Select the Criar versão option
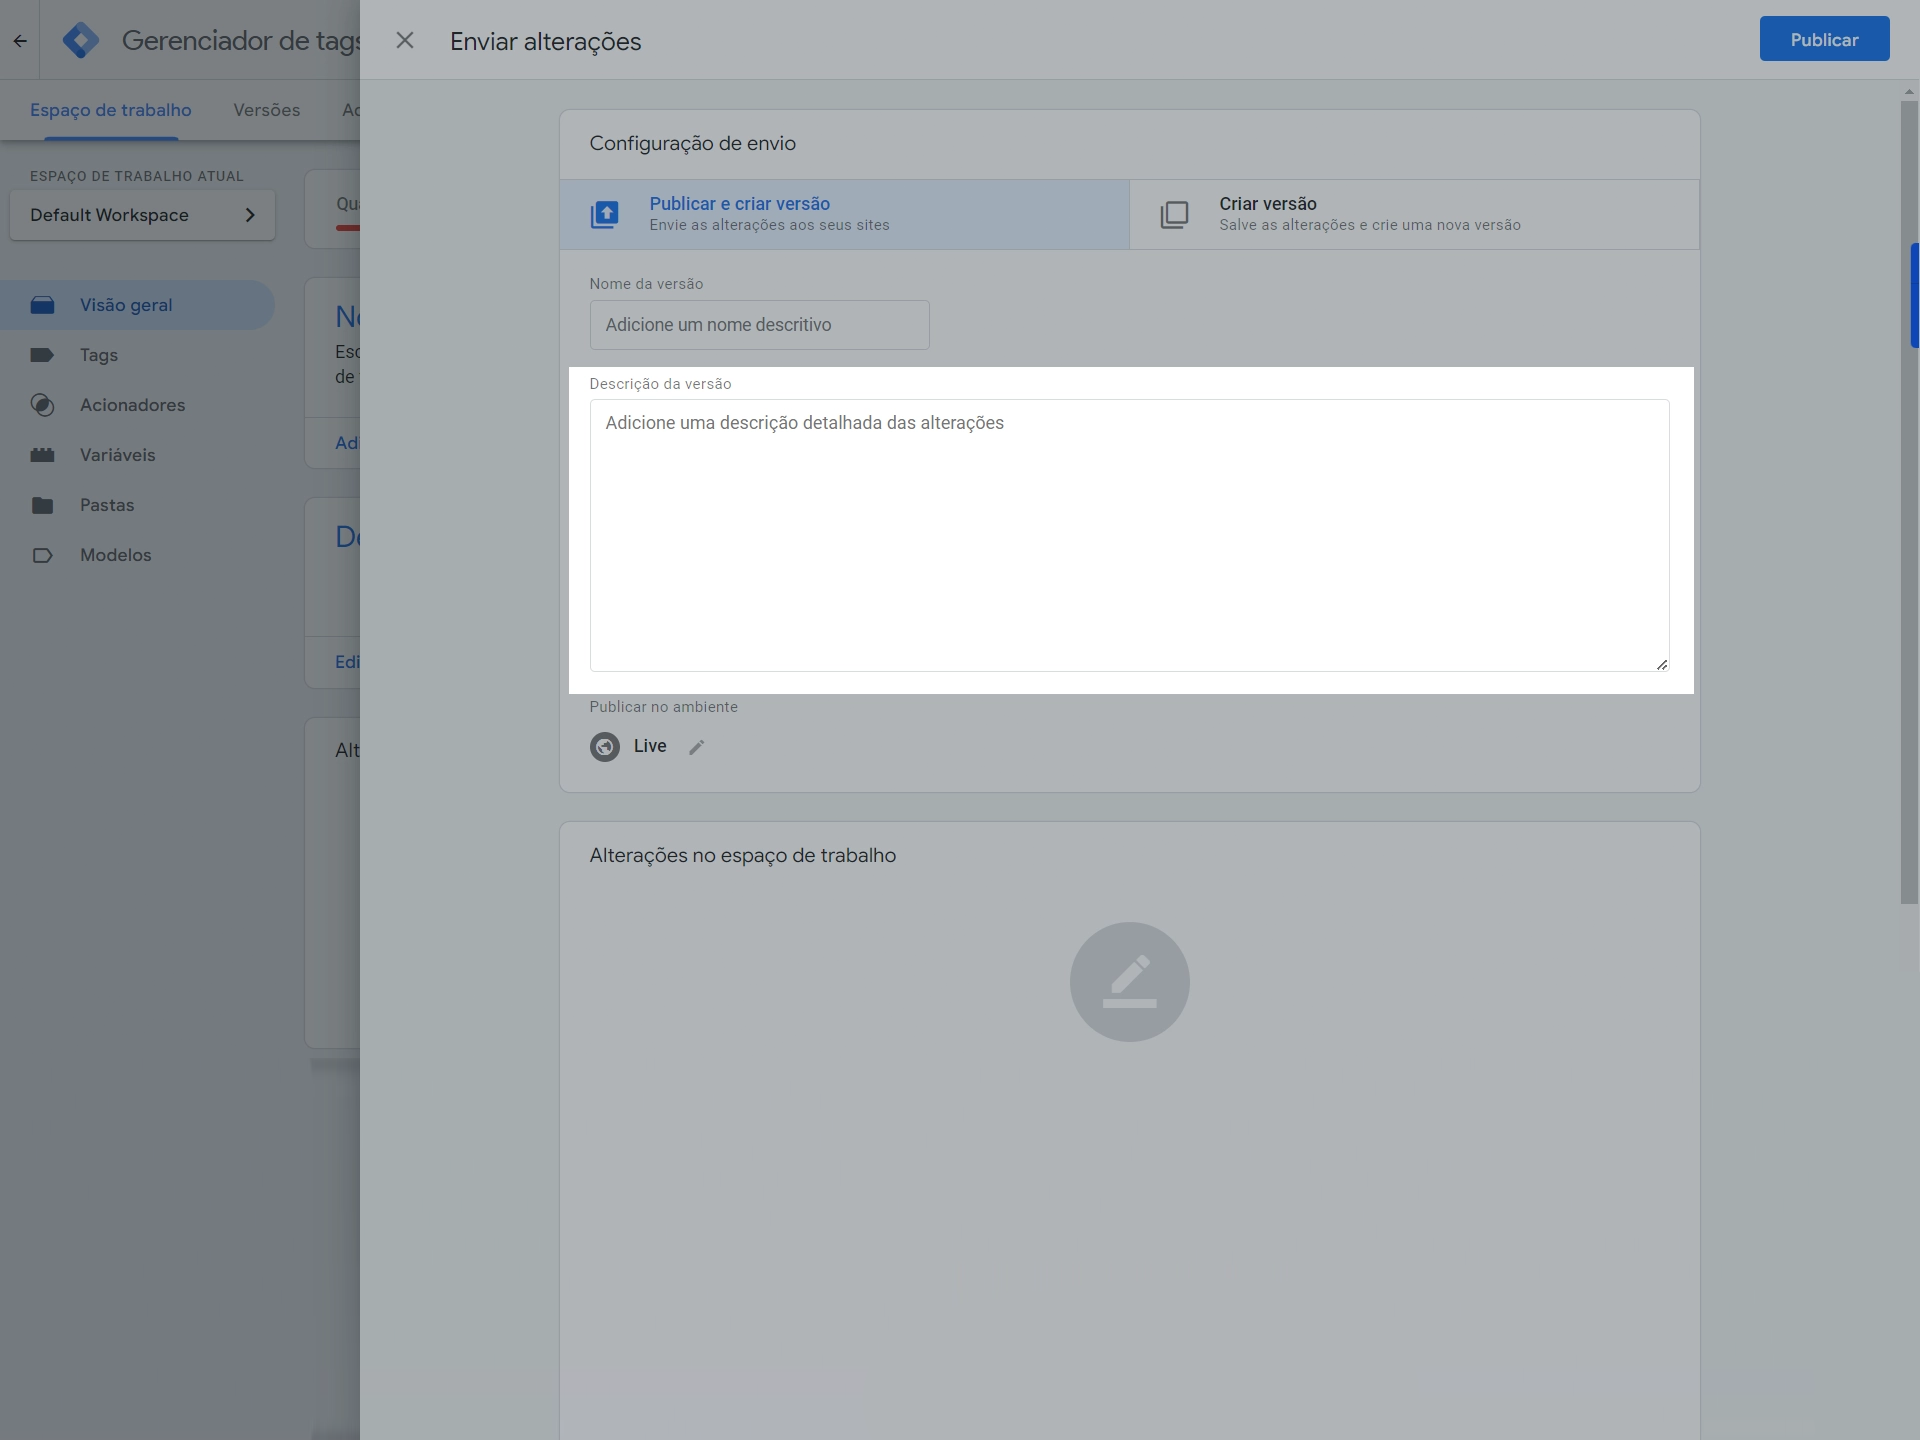The image size is (1920, 1440). click(1414, 214)
